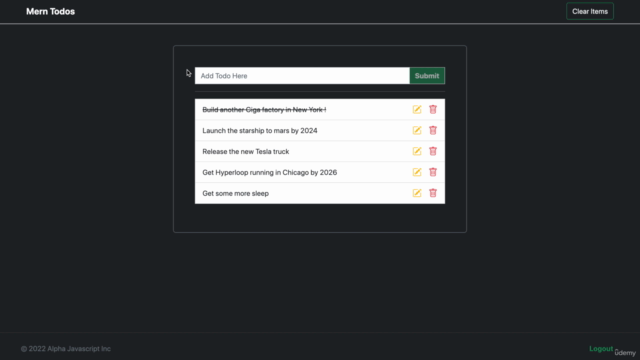
Task: Click the struck-through 'Build another Giga factory' text
Action: coord(264,109)
